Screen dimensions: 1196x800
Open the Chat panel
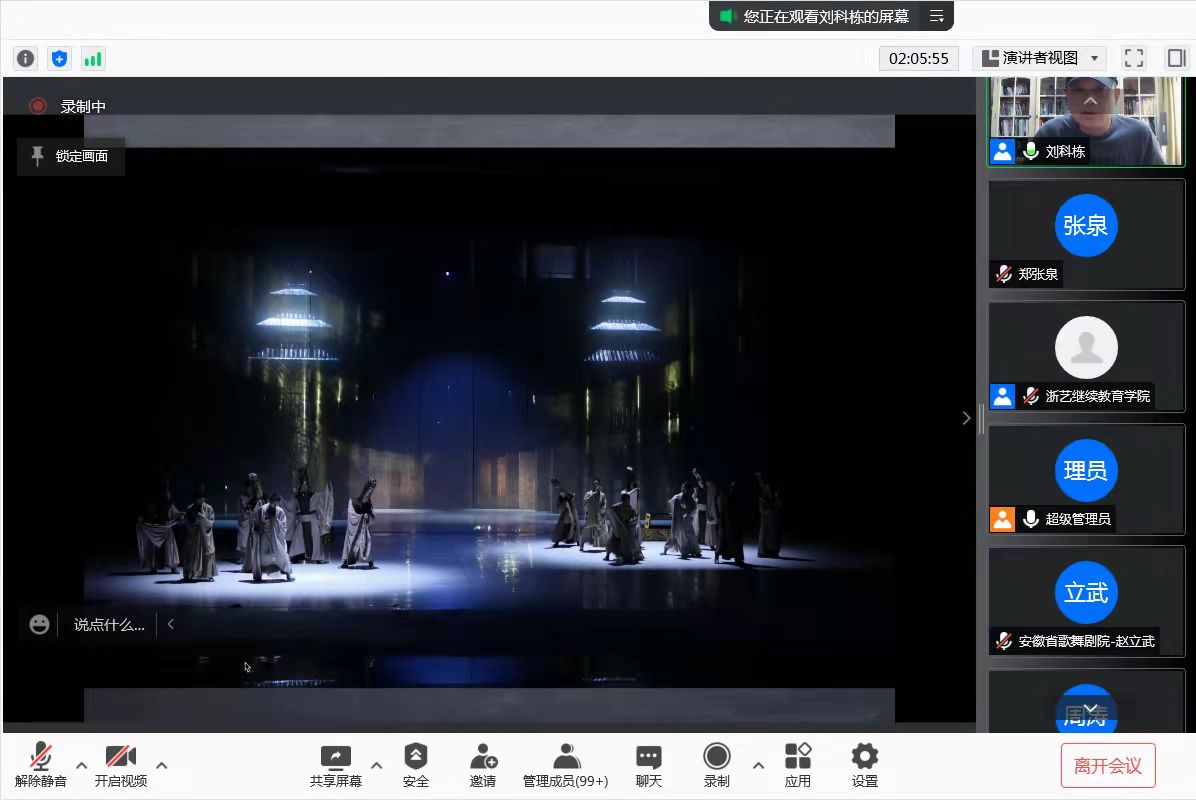pyautogui.click(x=649, y=765)
